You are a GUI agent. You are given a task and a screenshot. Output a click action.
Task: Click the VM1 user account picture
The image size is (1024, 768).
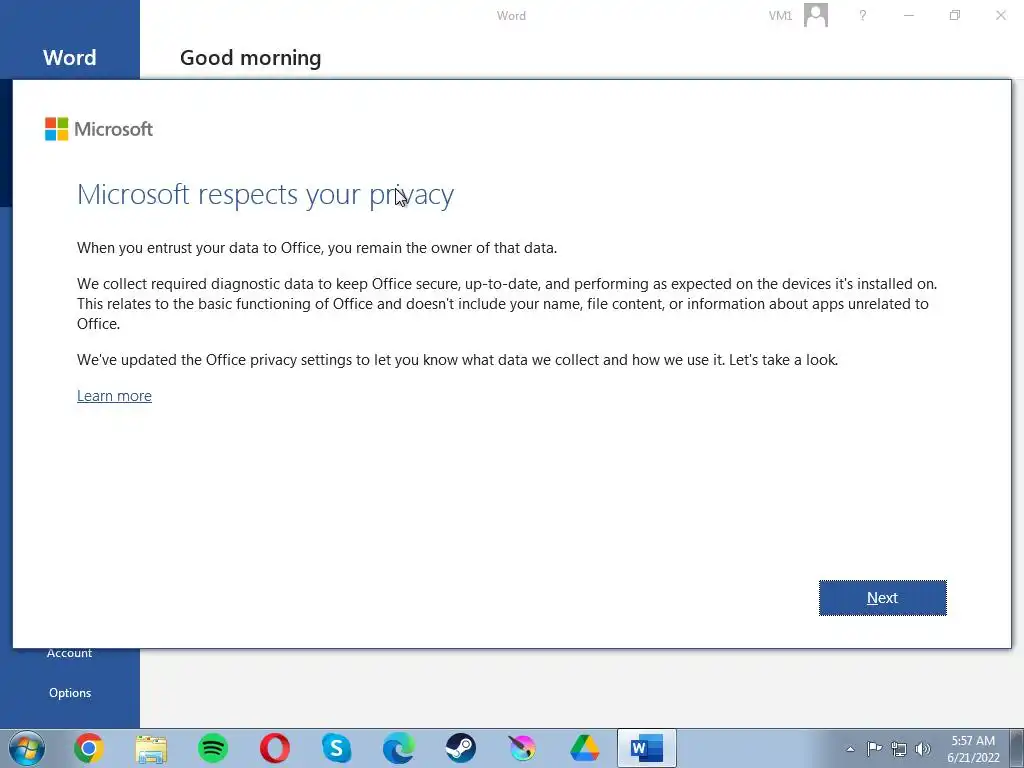click(816, 15)
